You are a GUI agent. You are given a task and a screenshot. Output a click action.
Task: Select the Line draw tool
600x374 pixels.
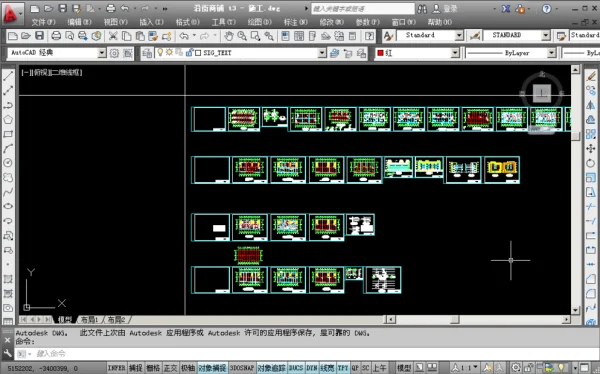[x=8, y=76]
